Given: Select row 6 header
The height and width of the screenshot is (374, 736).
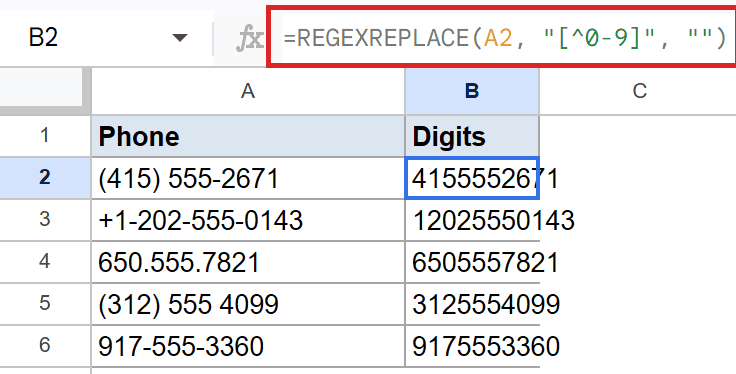Looking at the screenshot, I should [45, 346].
